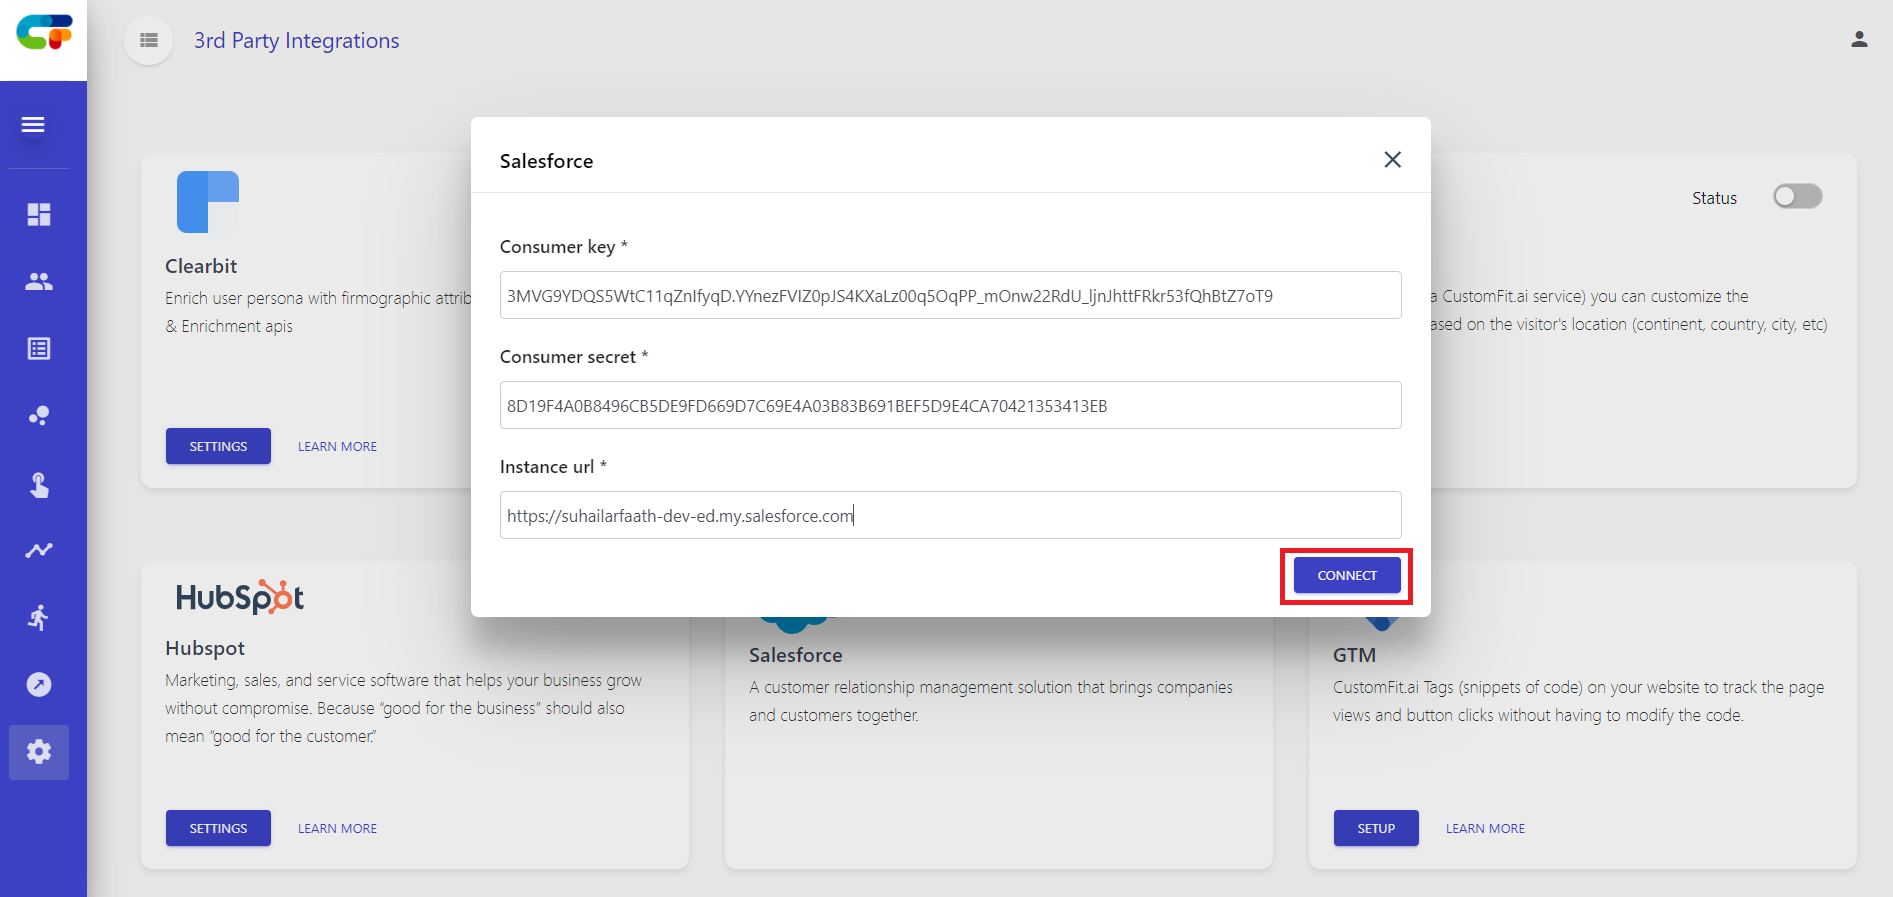This screenshot has width=1893, height=897.
Task: Open the analytics trend line icon in sidebar
Action: click(39, 550)
